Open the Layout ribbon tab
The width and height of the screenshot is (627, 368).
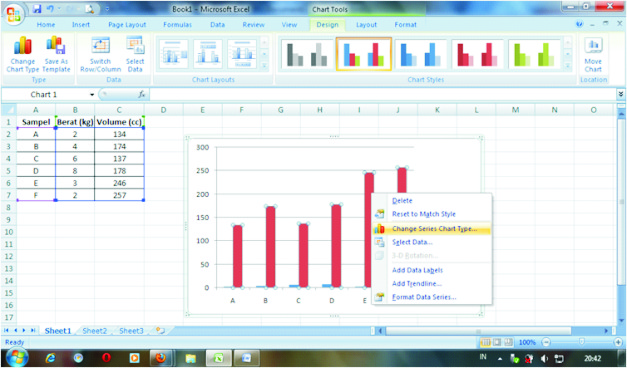(x=366, y=25)
